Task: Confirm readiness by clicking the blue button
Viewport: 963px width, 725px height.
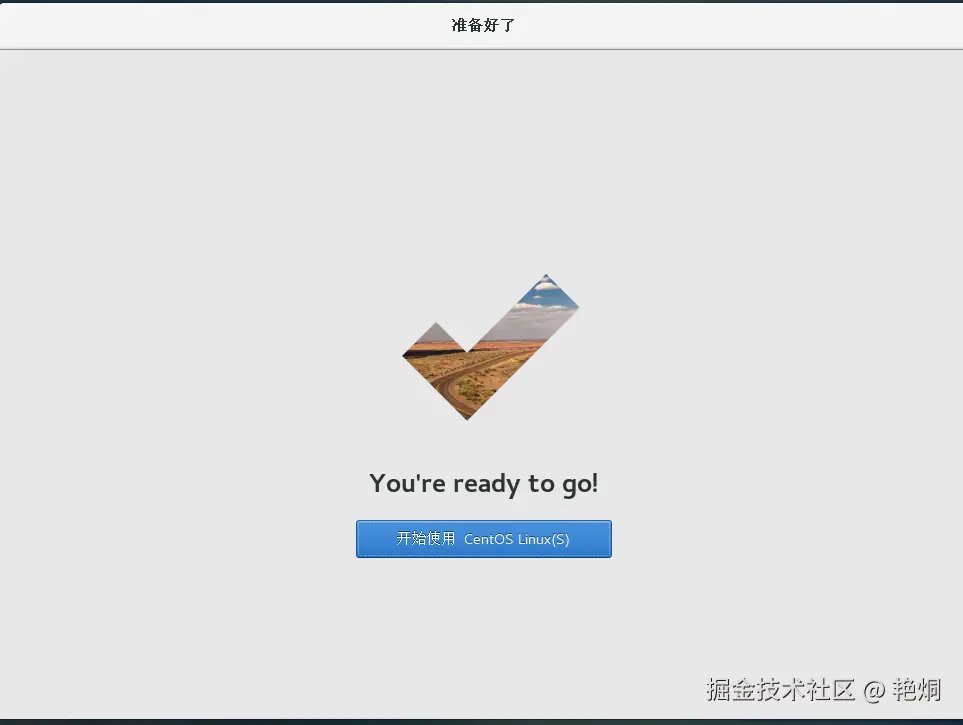Action: click(483, 538)
